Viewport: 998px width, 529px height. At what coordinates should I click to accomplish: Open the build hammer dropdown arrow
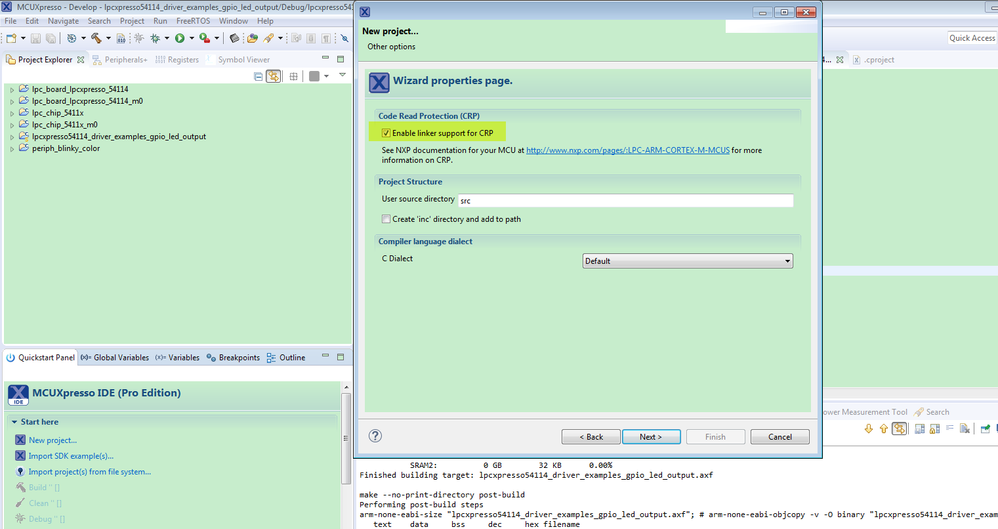point(108,38)
